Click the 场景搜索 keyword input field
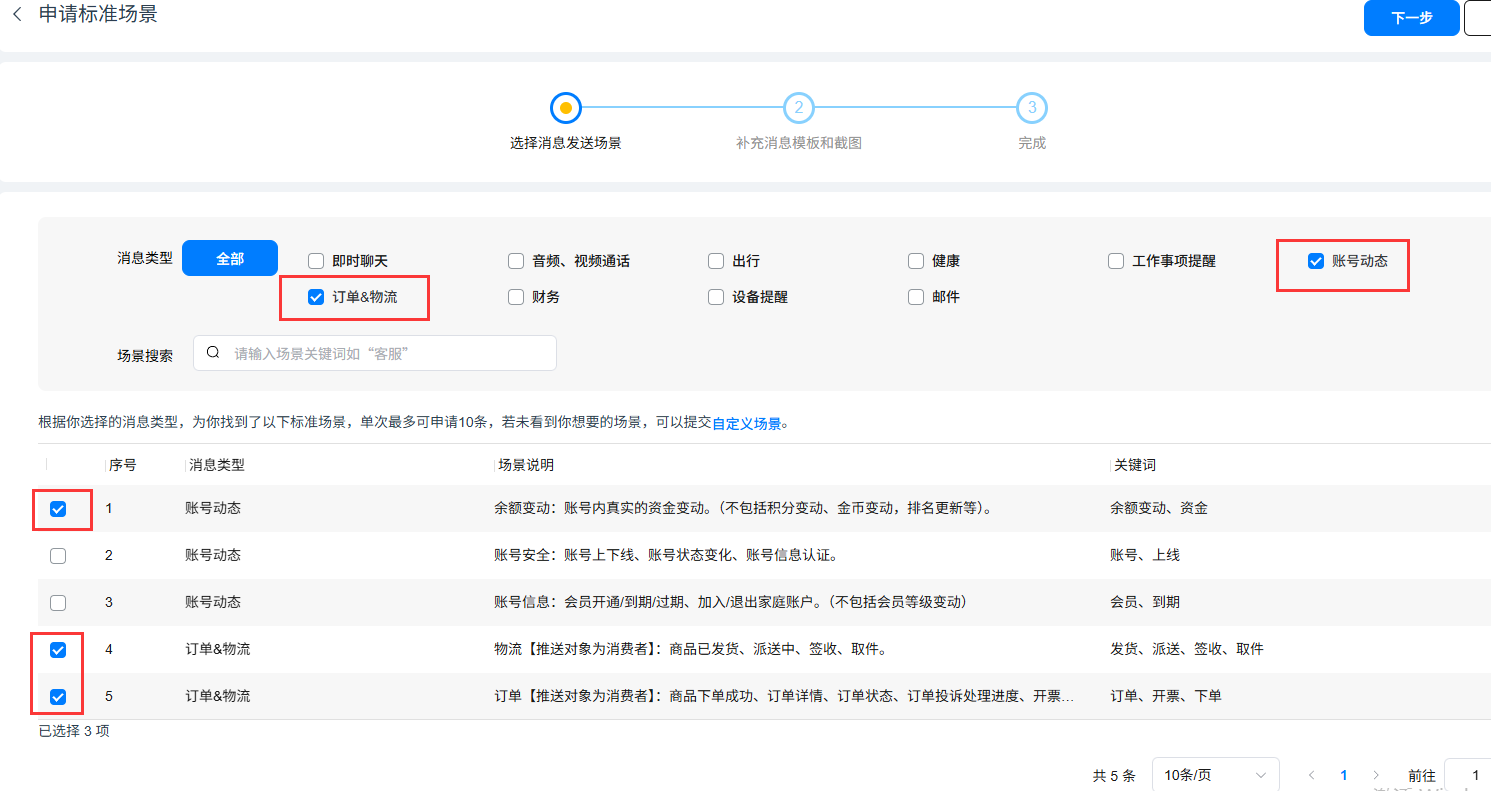 pos(390,353)
